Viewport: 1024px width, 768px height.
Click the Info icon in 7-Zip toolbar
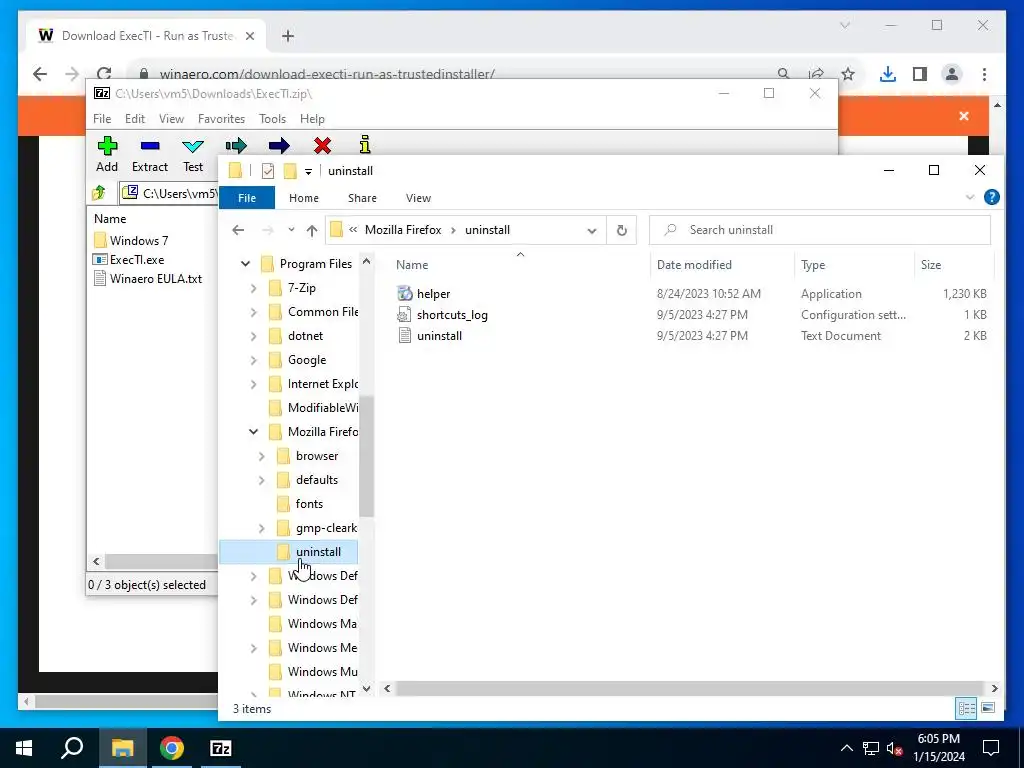[x=365, y=144]
